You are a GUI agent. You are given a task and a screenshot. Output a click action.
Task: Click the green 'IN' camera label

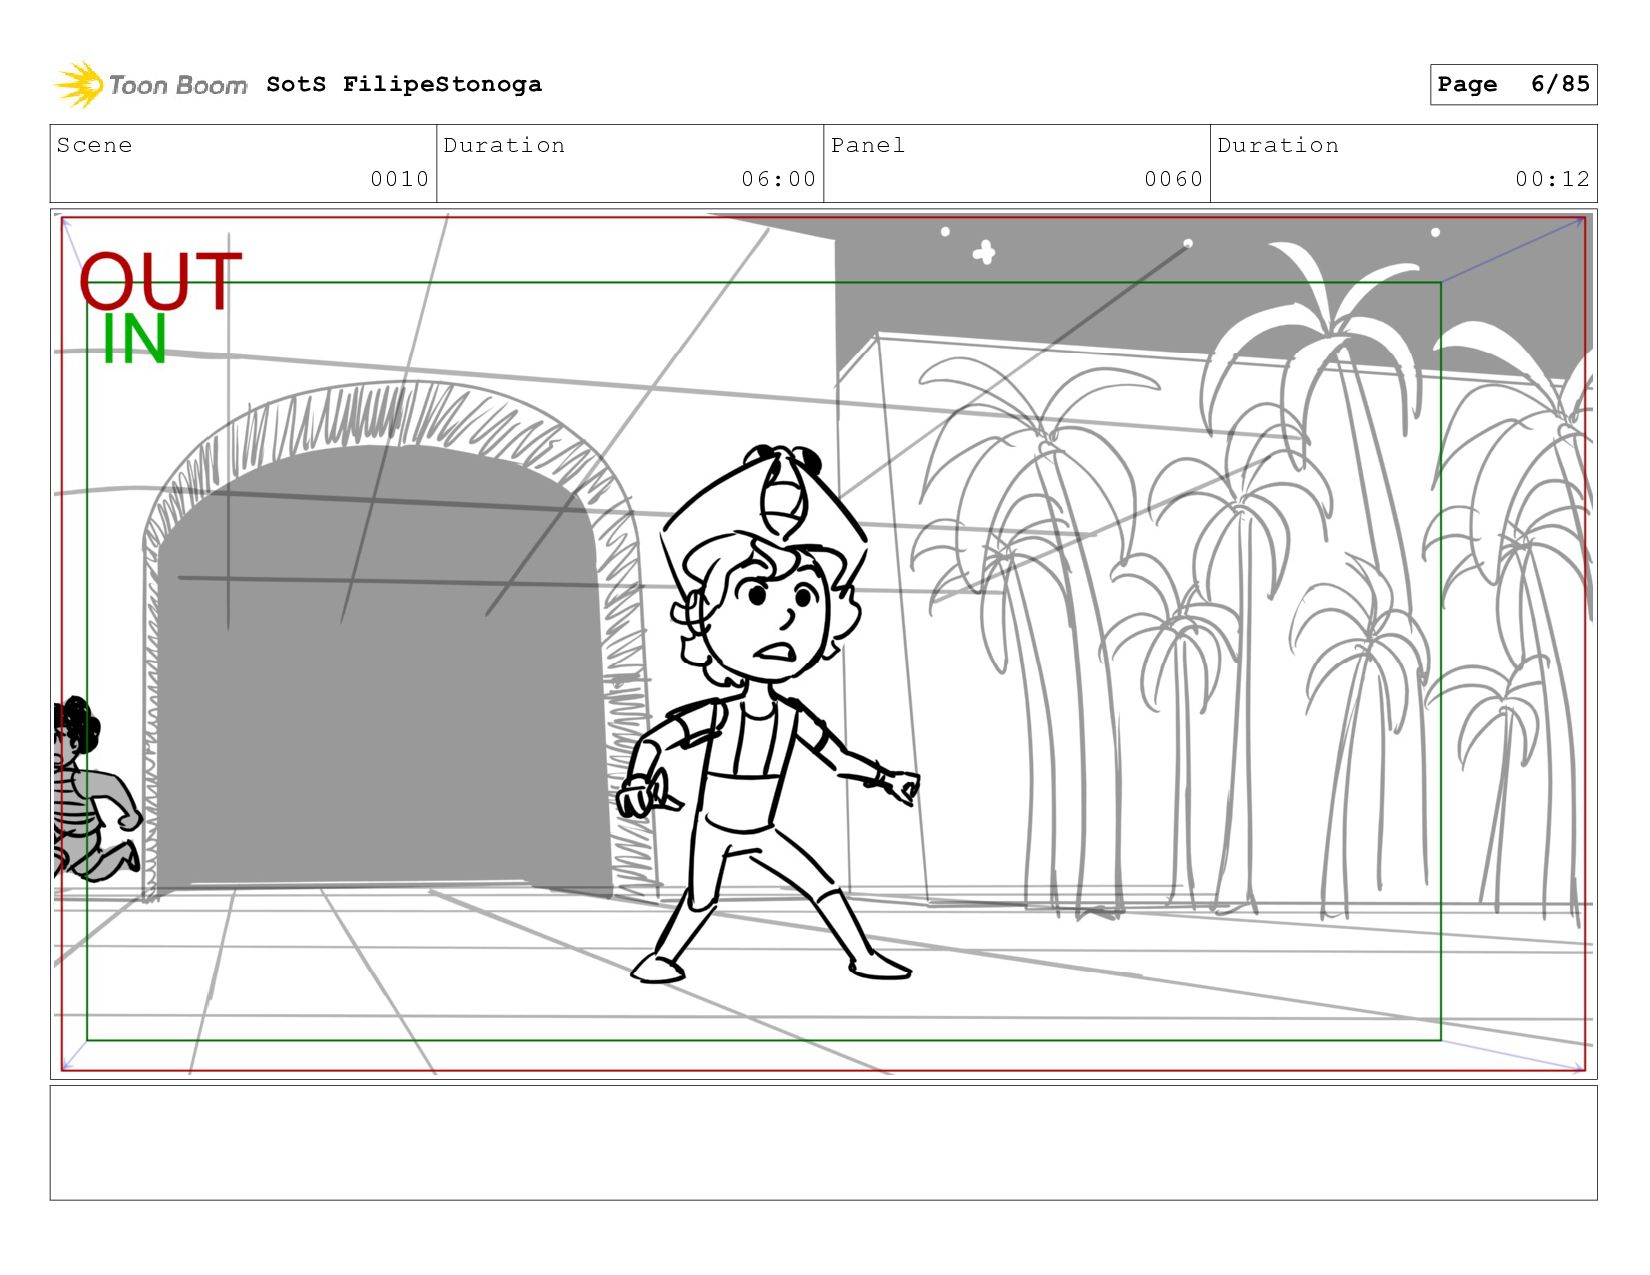[x=134, y=340]
